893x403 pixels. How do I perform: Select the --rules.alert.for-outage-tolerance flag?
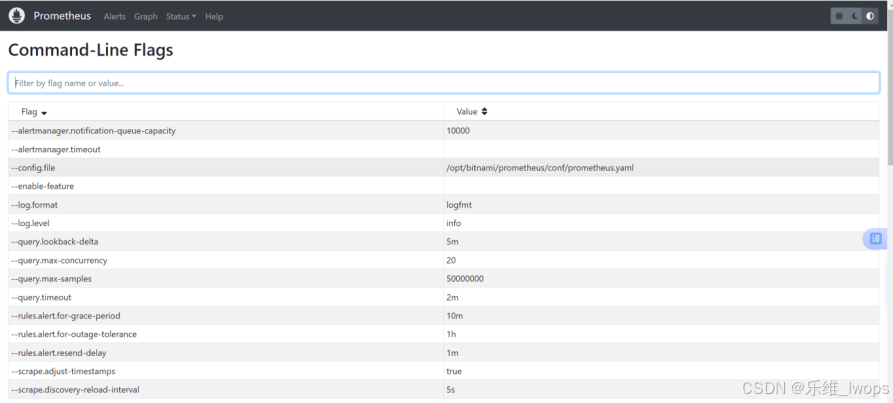(x=74, y=334)
